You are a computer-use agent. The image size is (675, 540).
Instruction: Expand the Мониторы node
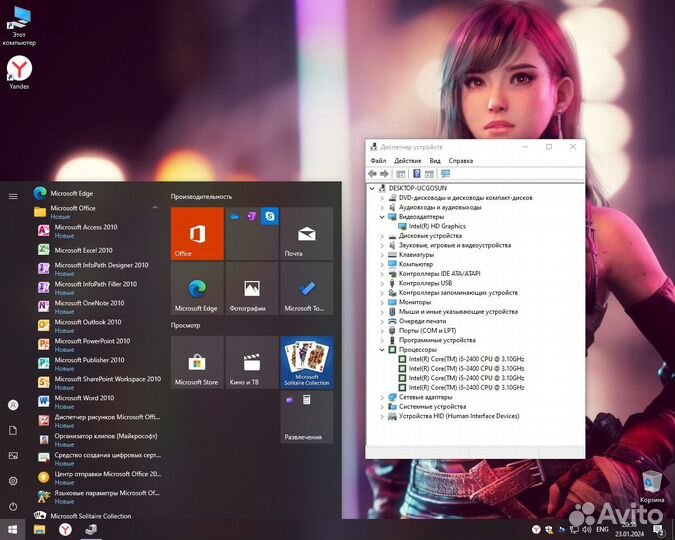tap(382, 302)
